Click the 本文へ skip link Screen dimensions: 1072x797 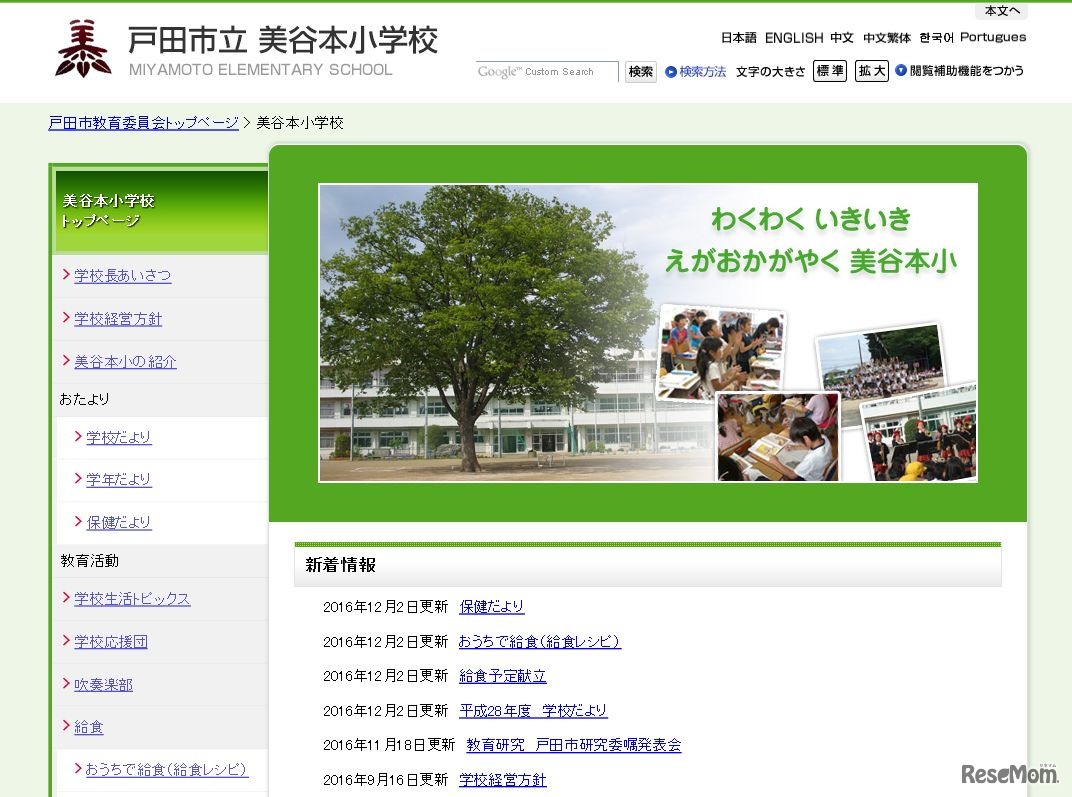[1000, 11]
